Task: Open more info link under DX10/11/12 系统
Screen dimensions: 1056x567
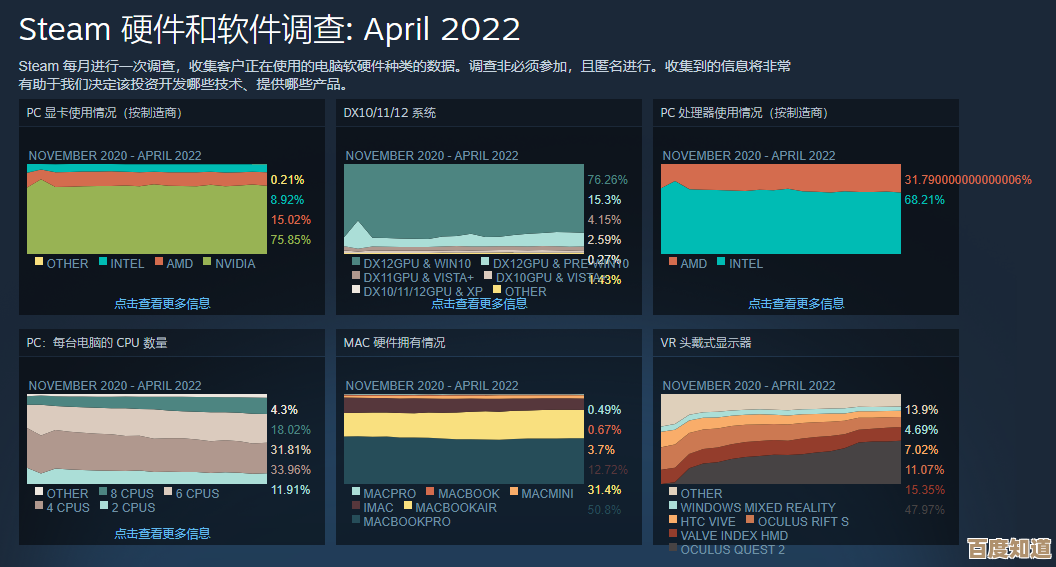Action: pos(479,303)
